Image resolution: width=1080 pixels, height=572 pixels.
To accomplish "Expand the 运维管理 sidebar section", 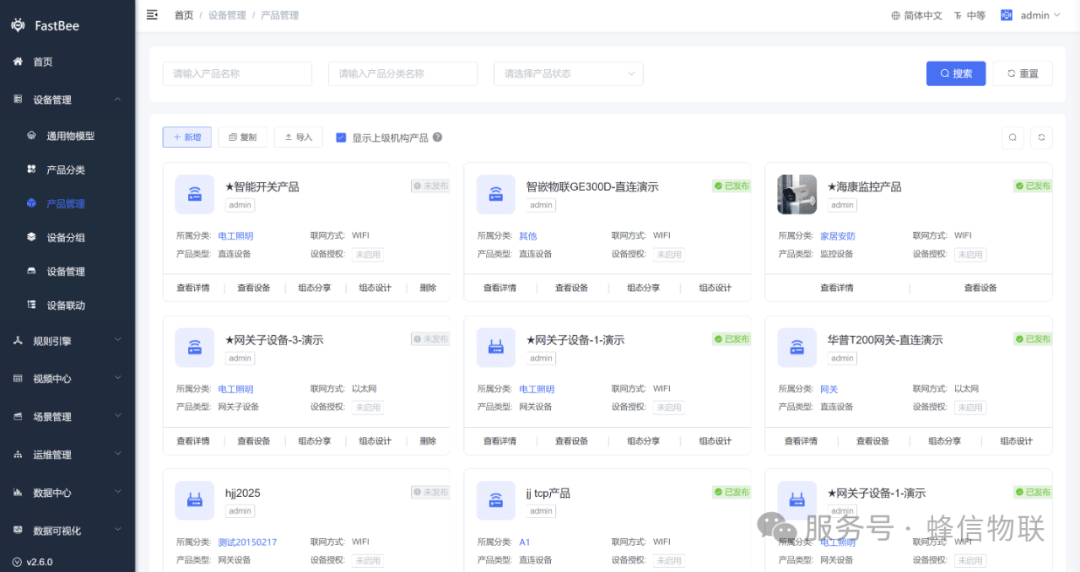I will [68, 454].
